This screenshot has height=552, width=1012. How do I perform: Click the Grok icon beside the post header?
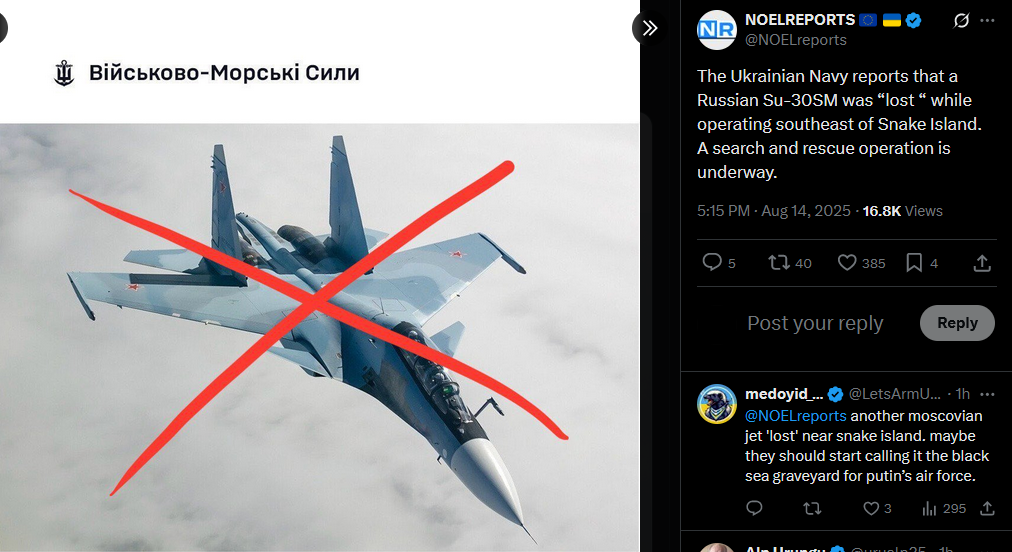click(x=961, y=21)
